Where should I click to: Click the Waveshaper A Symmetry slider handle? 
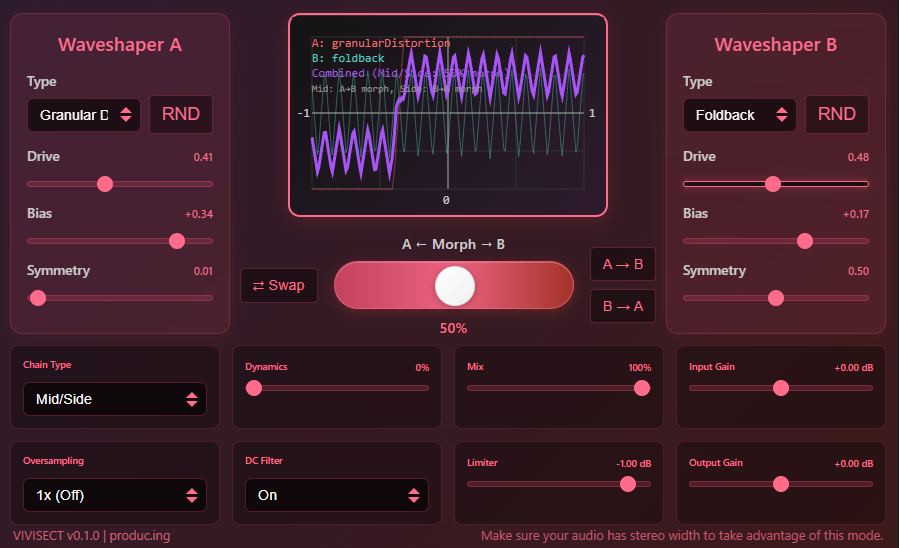pyautogui.click(x=38, y=298)
